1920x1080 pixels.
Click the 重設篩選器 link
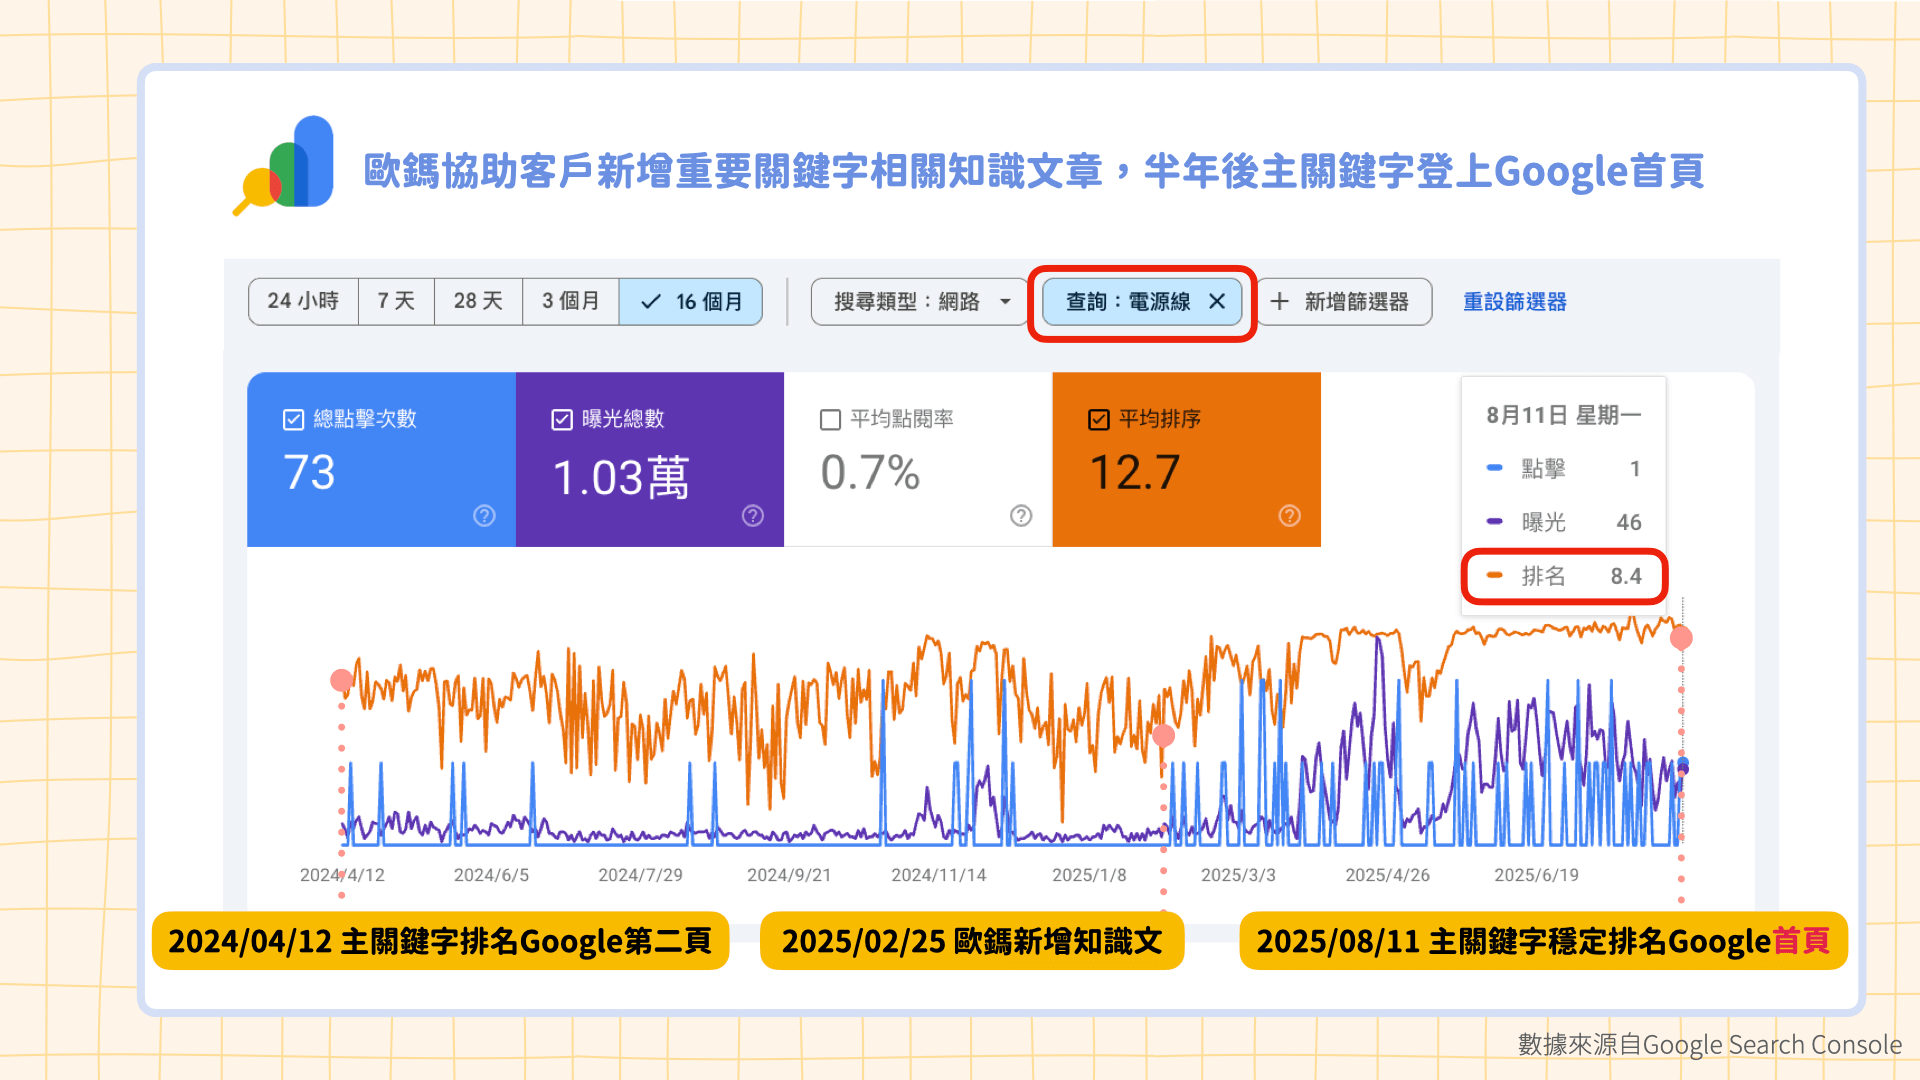coord(1514,301)
